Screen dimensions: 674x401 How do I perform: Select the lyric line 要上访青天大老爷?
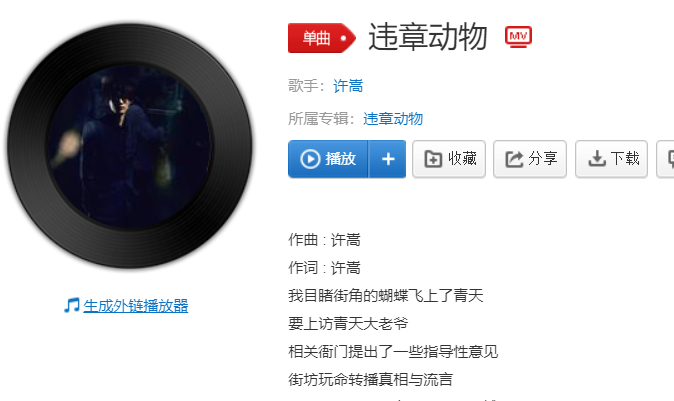click(348, 324)
